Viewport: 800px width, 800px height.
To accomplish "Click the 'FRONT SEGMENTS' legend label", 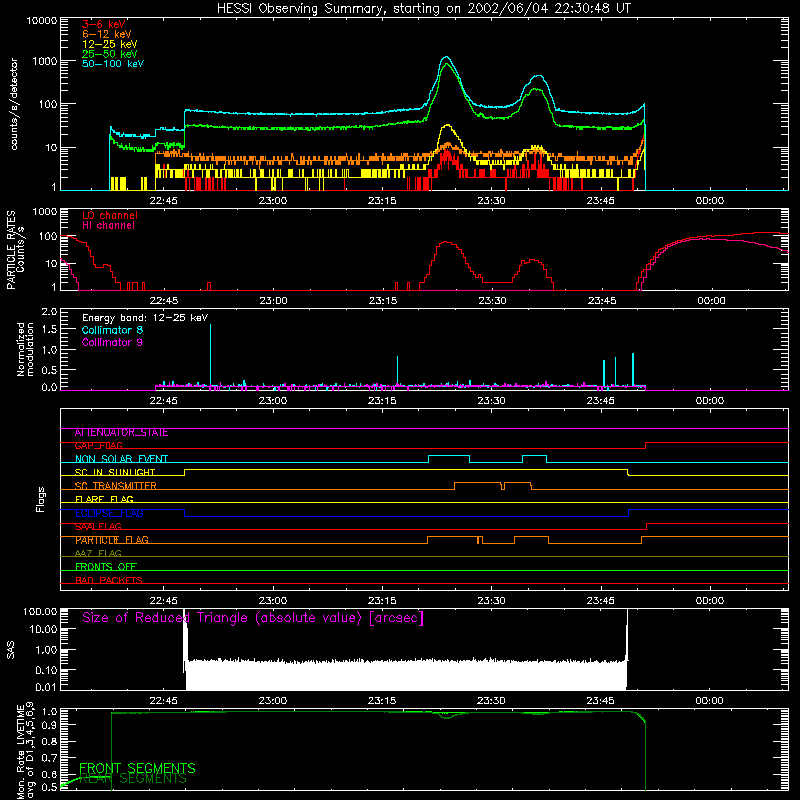I will (137, 768).
